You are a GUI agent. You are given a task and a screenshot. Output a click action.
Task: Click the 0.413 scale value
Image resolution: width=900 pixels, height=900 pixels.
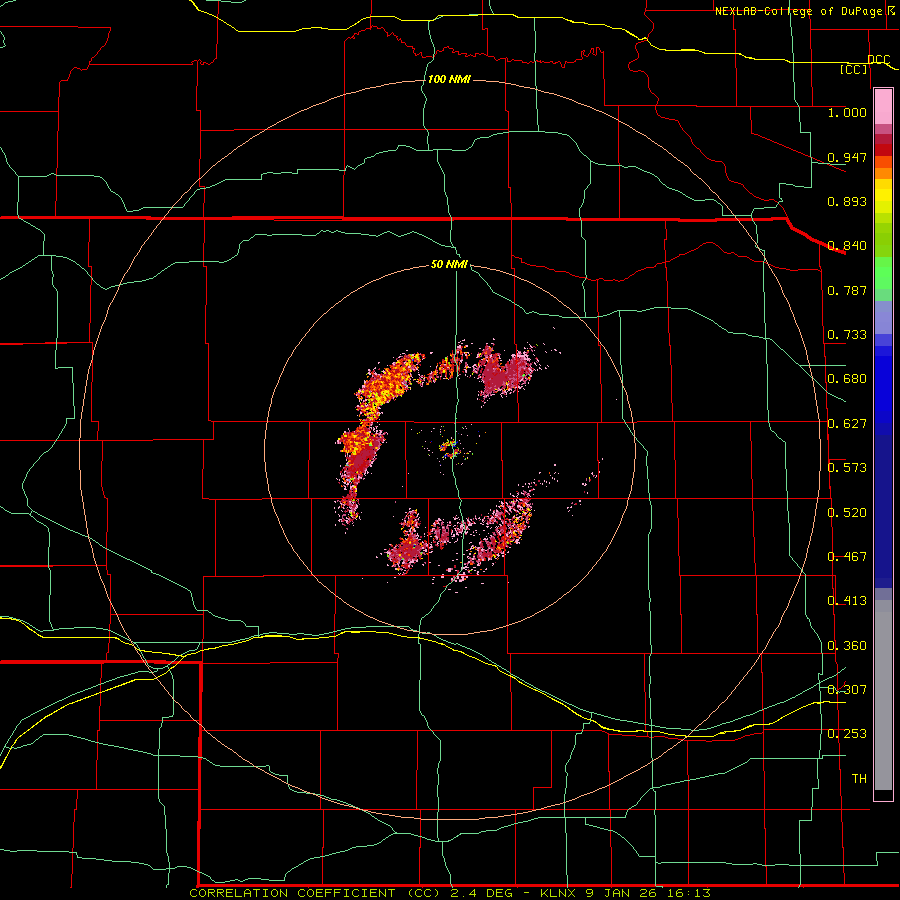847,601
